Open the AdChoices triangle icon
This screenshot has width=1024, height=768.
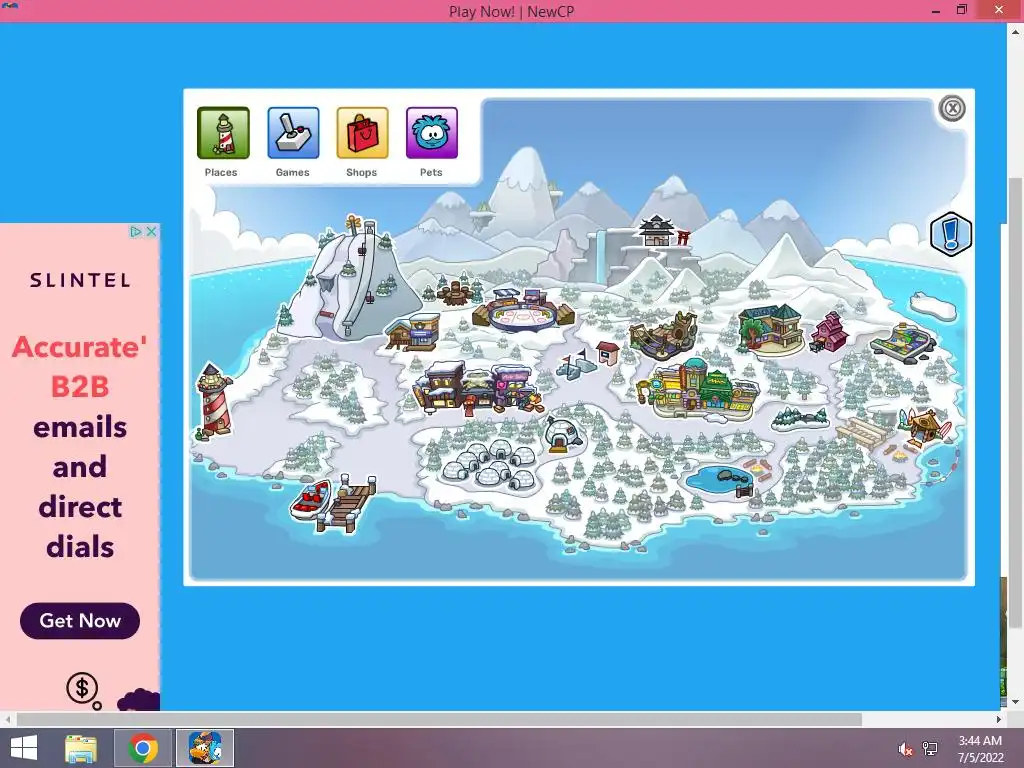pyautogui.click(x=136, y=232)
